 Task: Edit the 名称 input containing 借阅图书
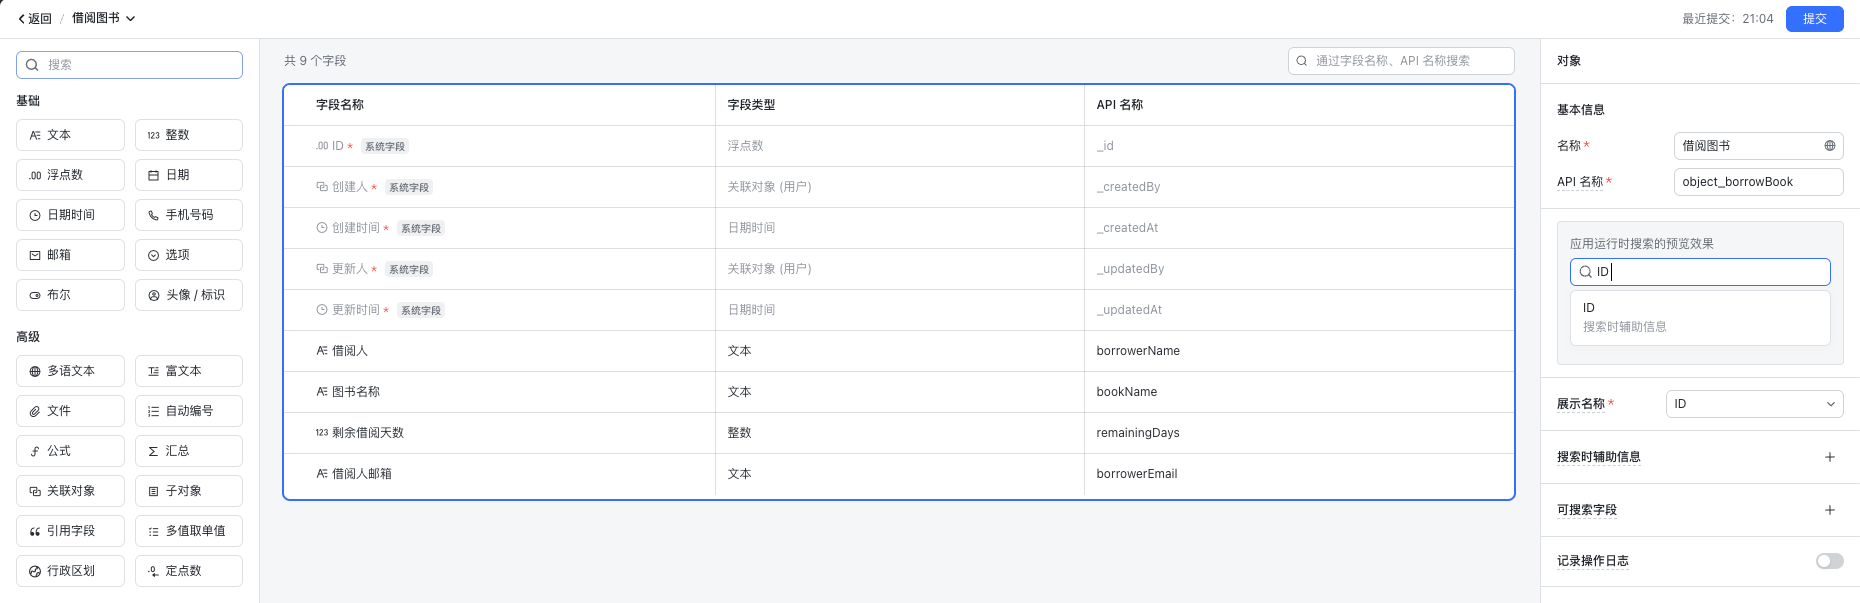pyautogui.click(x=1759, y=146)
